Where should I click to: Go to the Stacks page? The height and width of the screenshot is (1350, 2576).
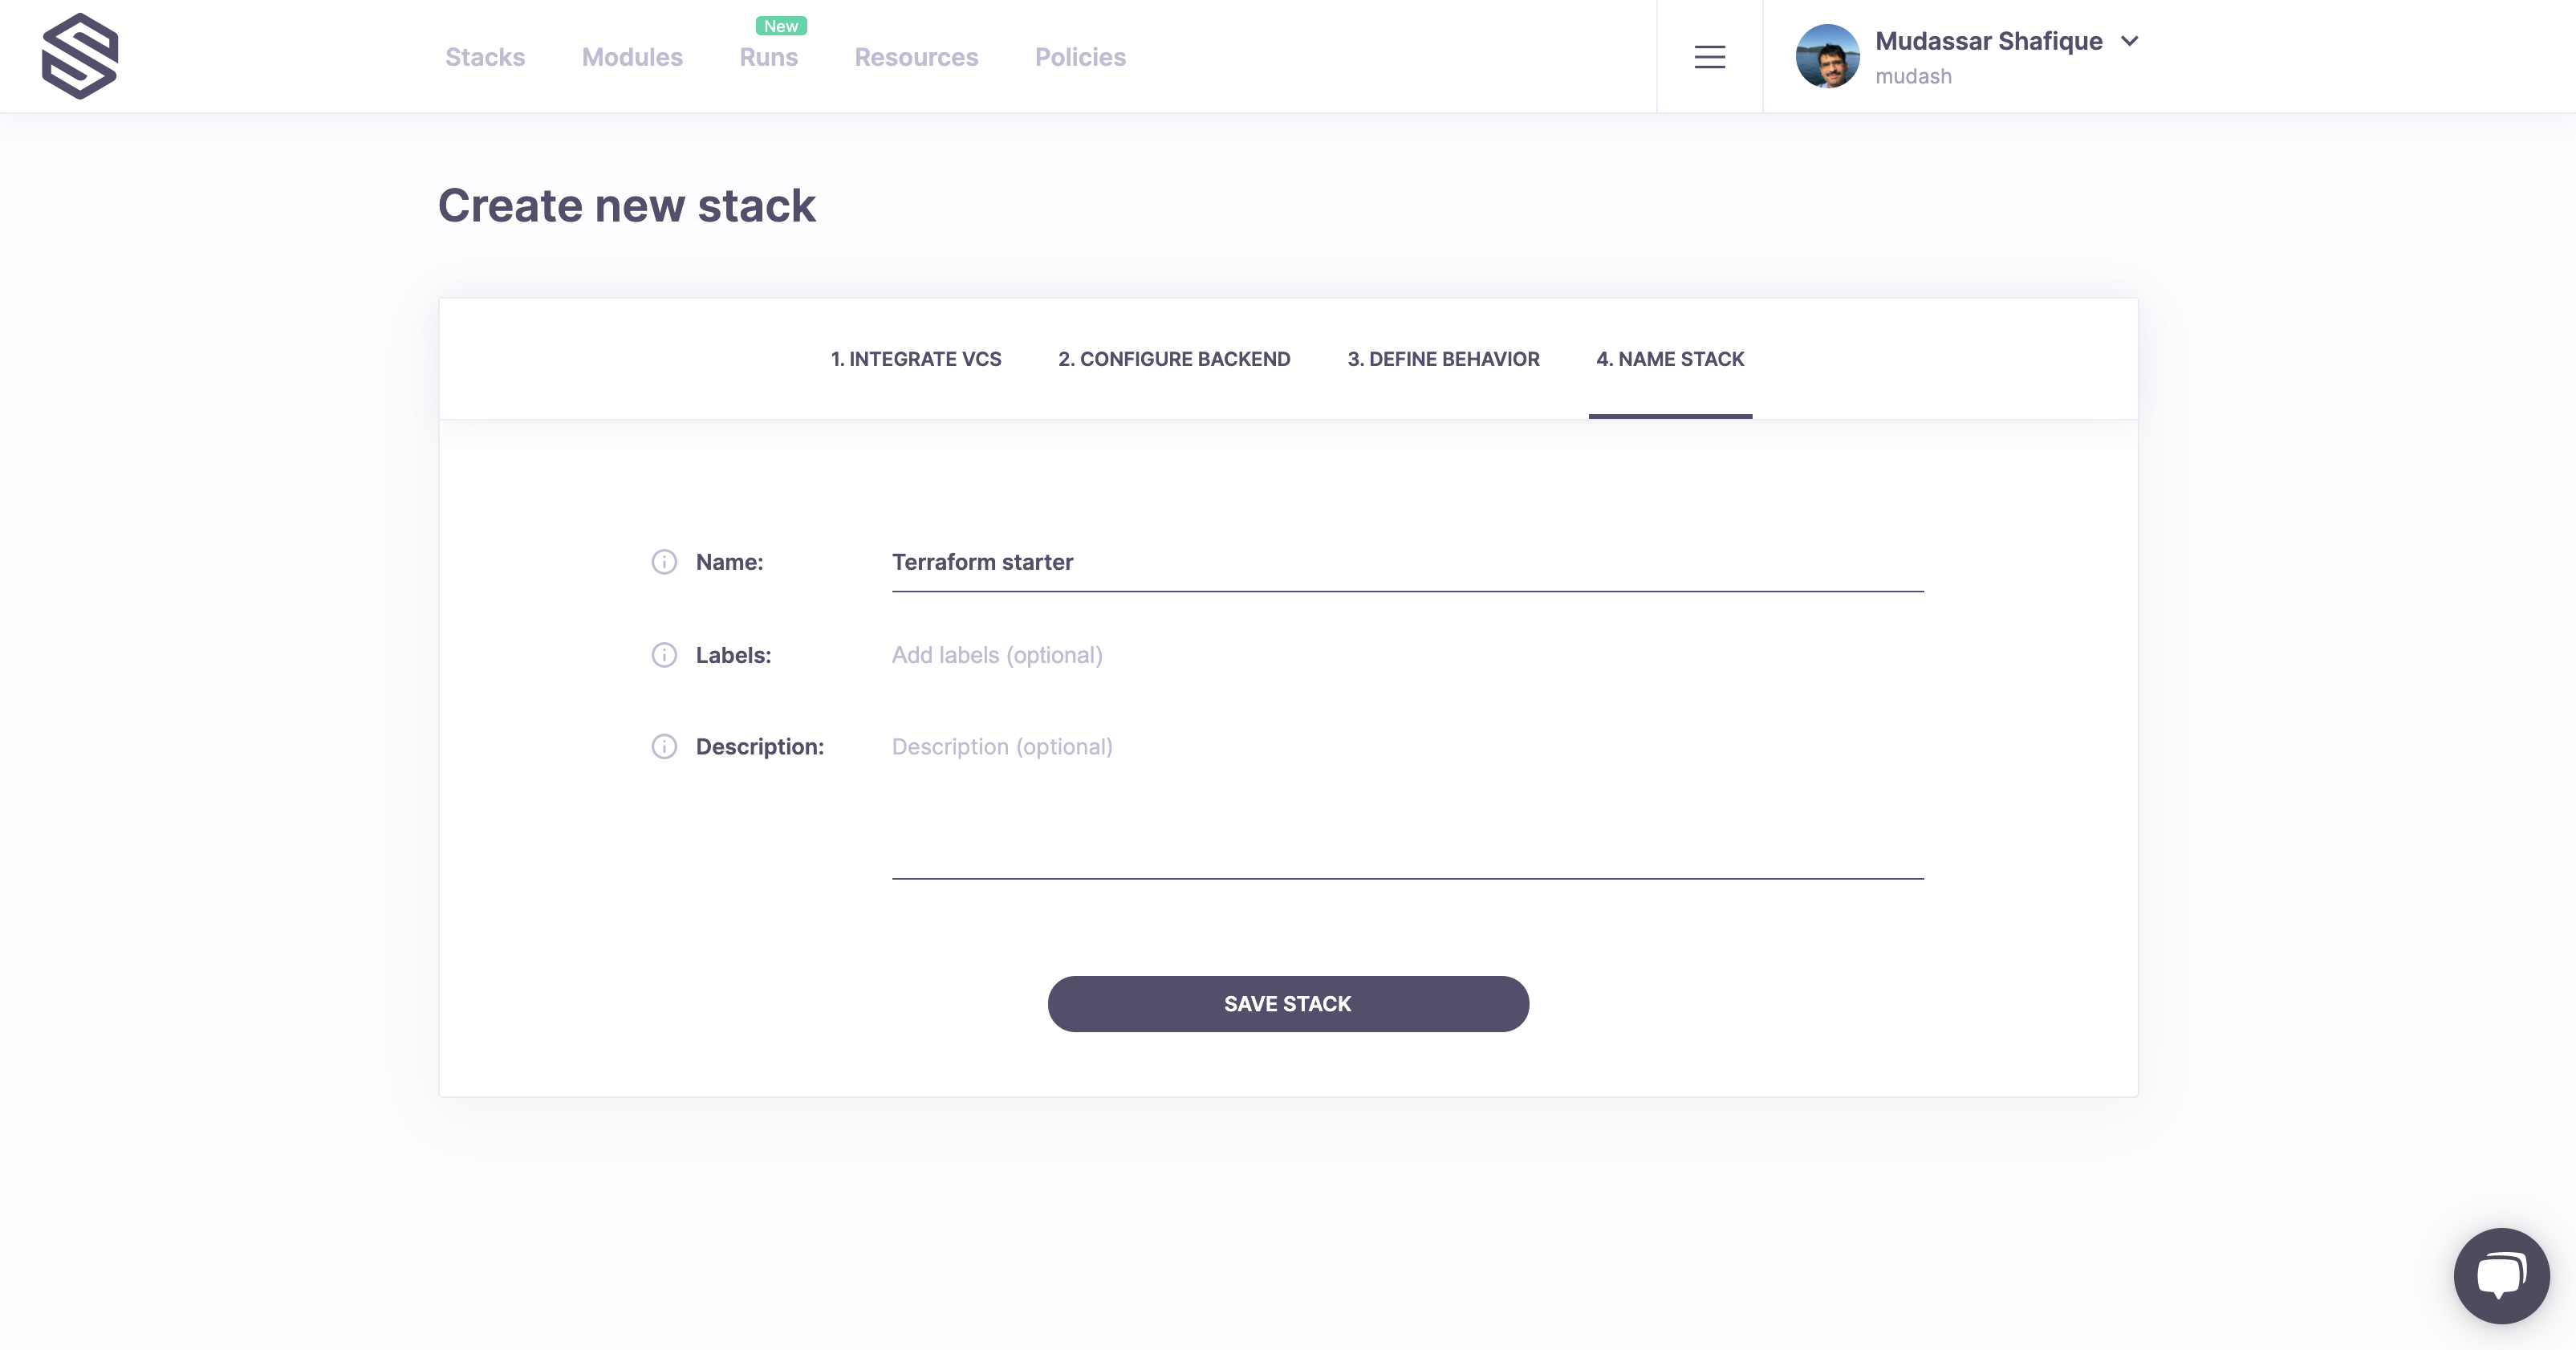coord(485,57)
